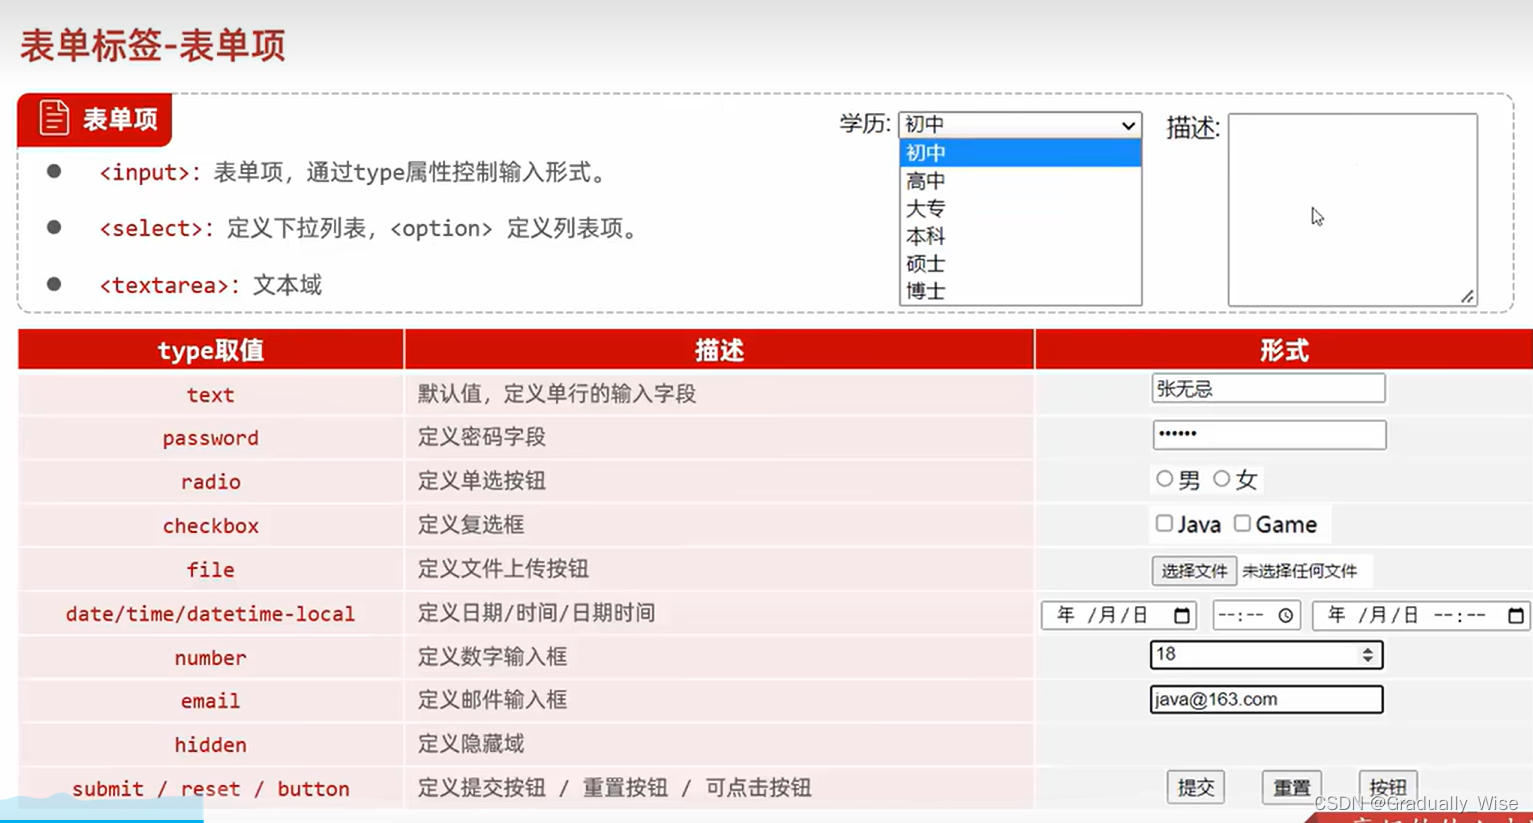The image size is (1533, 823).
Task: Click the 描述 textarea
Action: click(x=1353, y=209)
